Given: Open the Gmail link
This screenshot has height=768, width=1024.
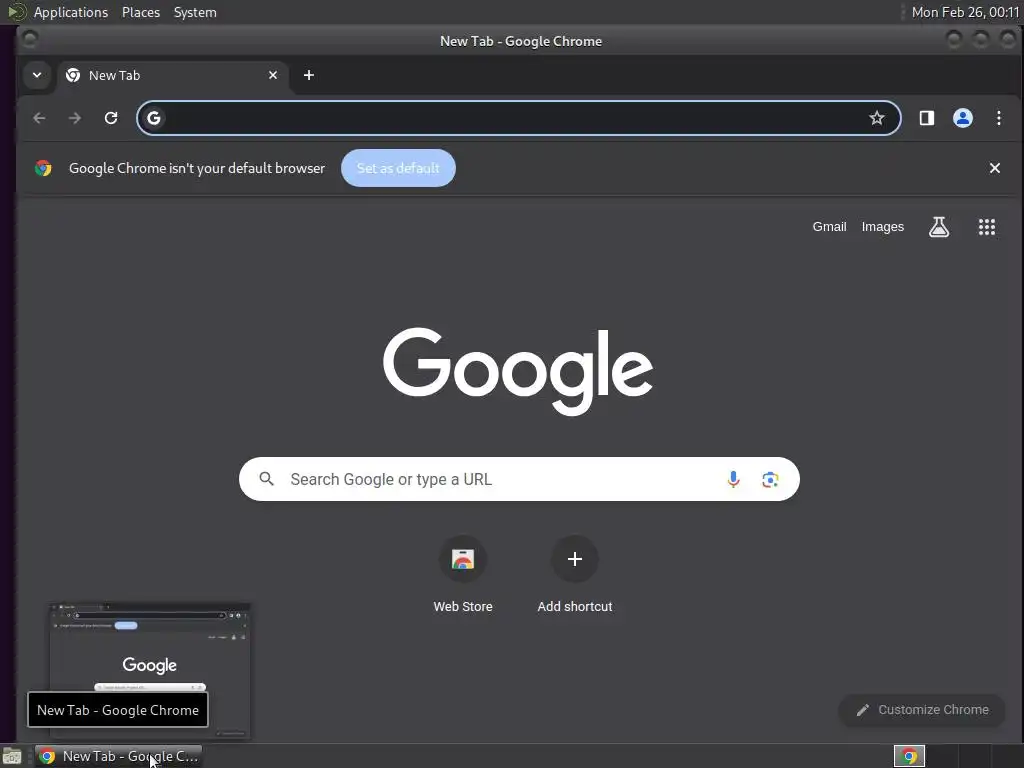Looking at the screenshot, I should (x=829, y=227).
